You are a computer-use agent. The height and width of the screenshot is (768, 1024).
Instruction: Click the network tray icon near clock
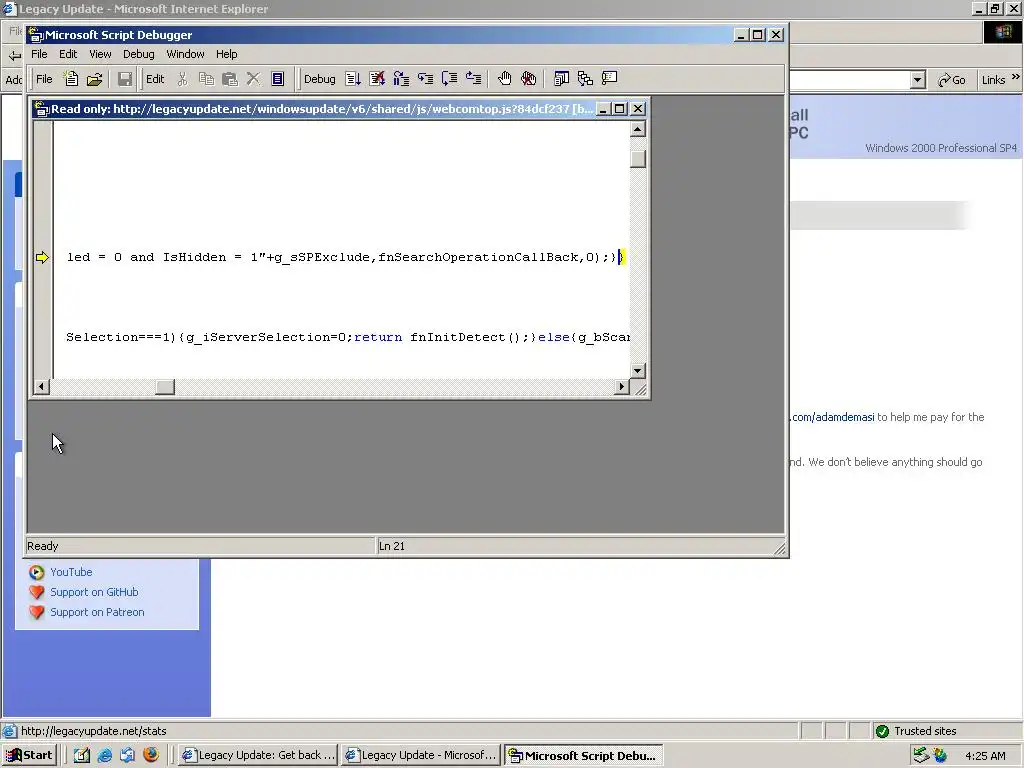pyautogui.click(x=921, y=756)
